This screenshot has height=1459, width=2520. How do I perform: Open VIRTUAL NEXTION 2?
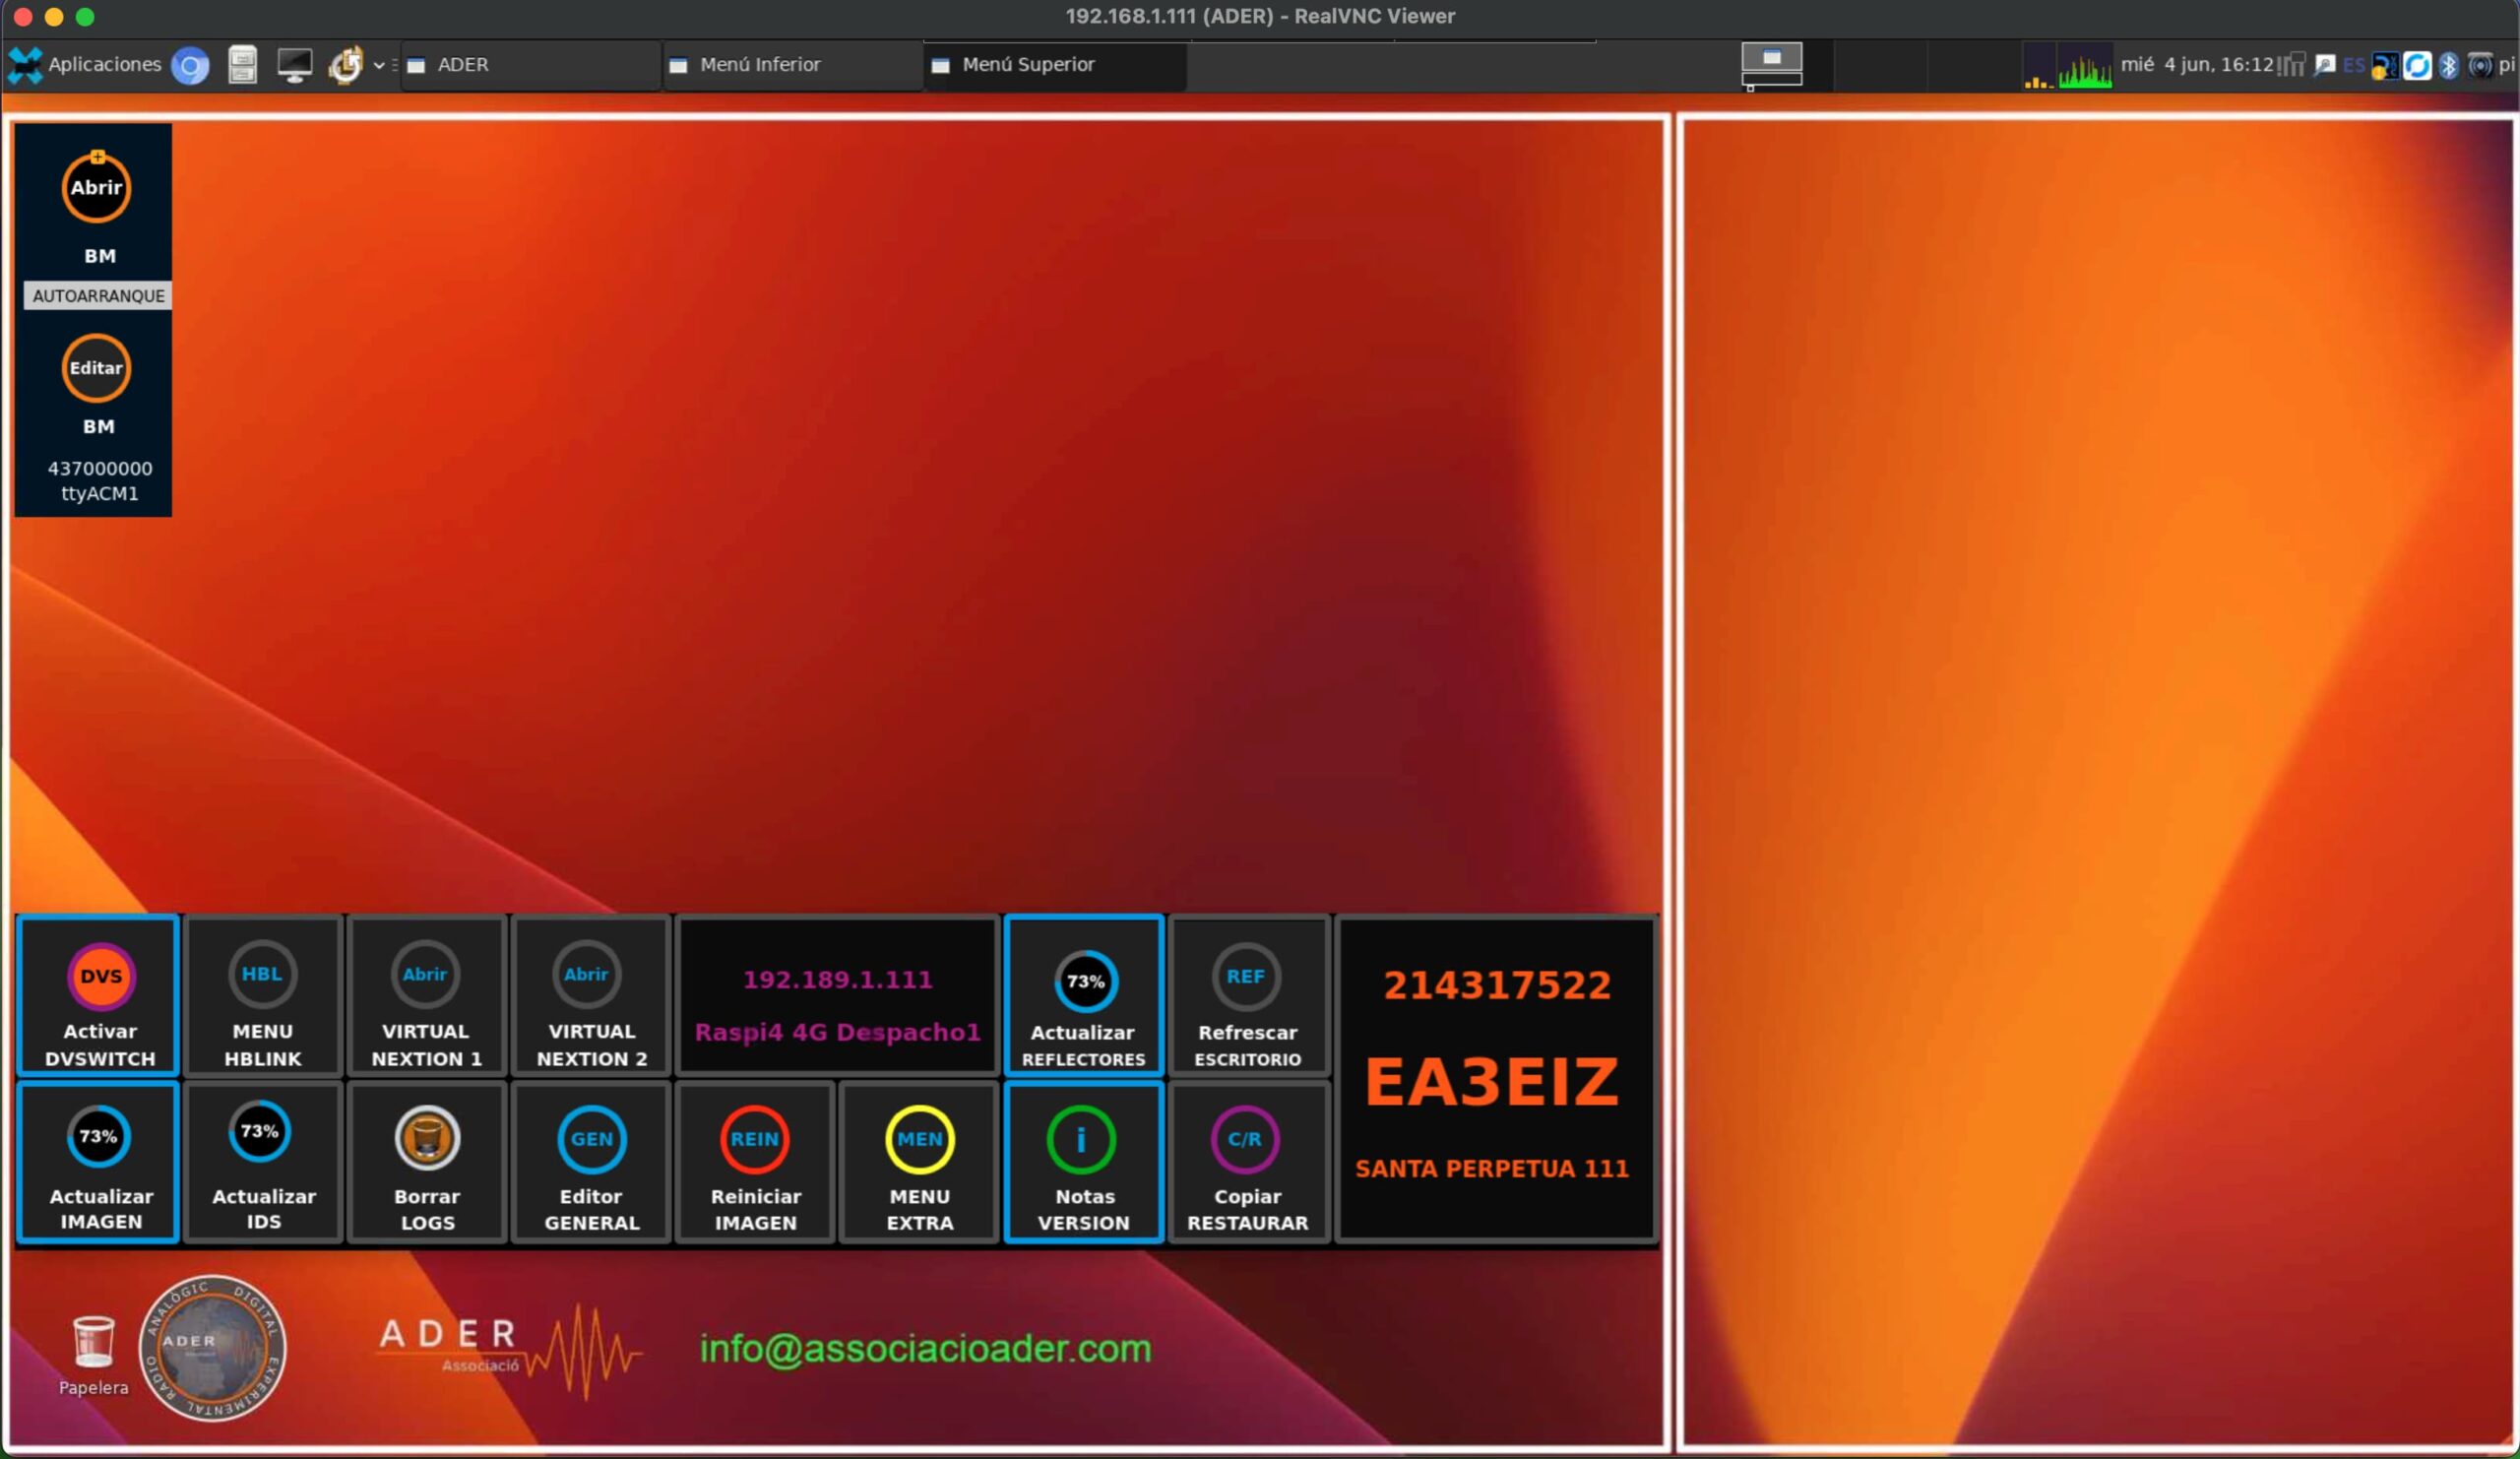591,995
